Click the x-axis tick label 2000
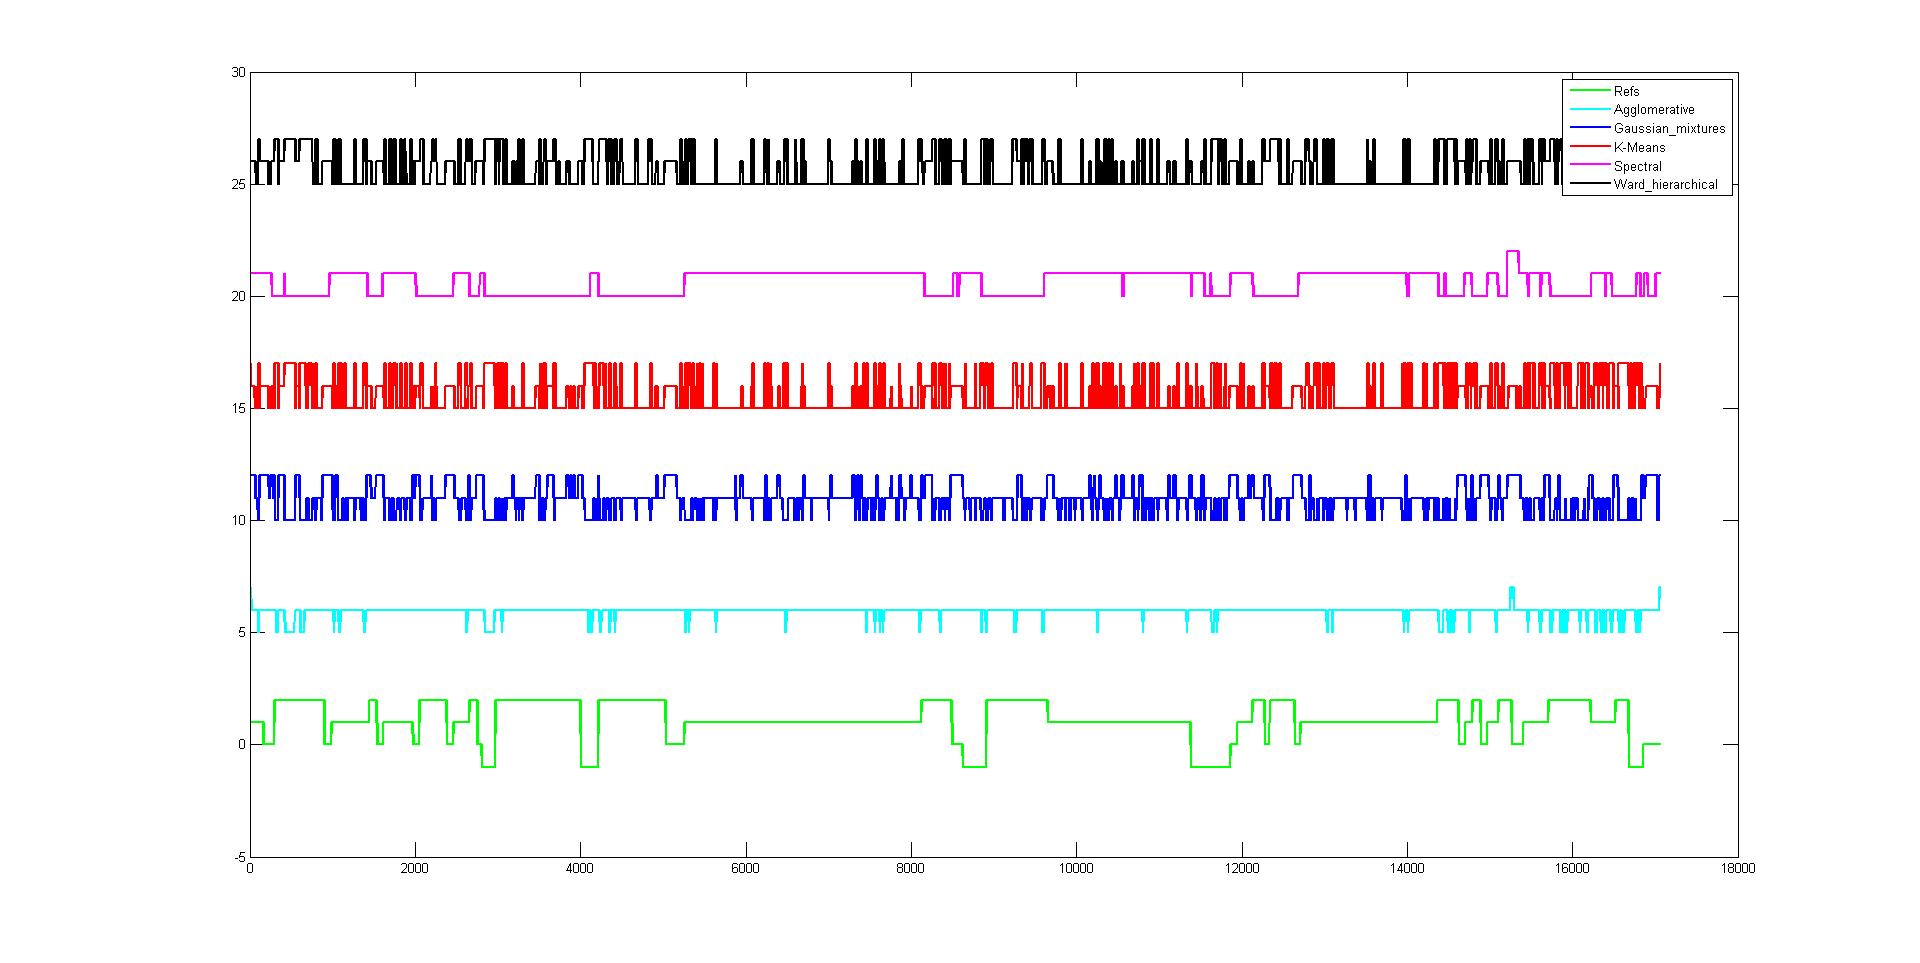Image resolution: width=1920 pixels, height=963 pixels. [x=415, y=870]
